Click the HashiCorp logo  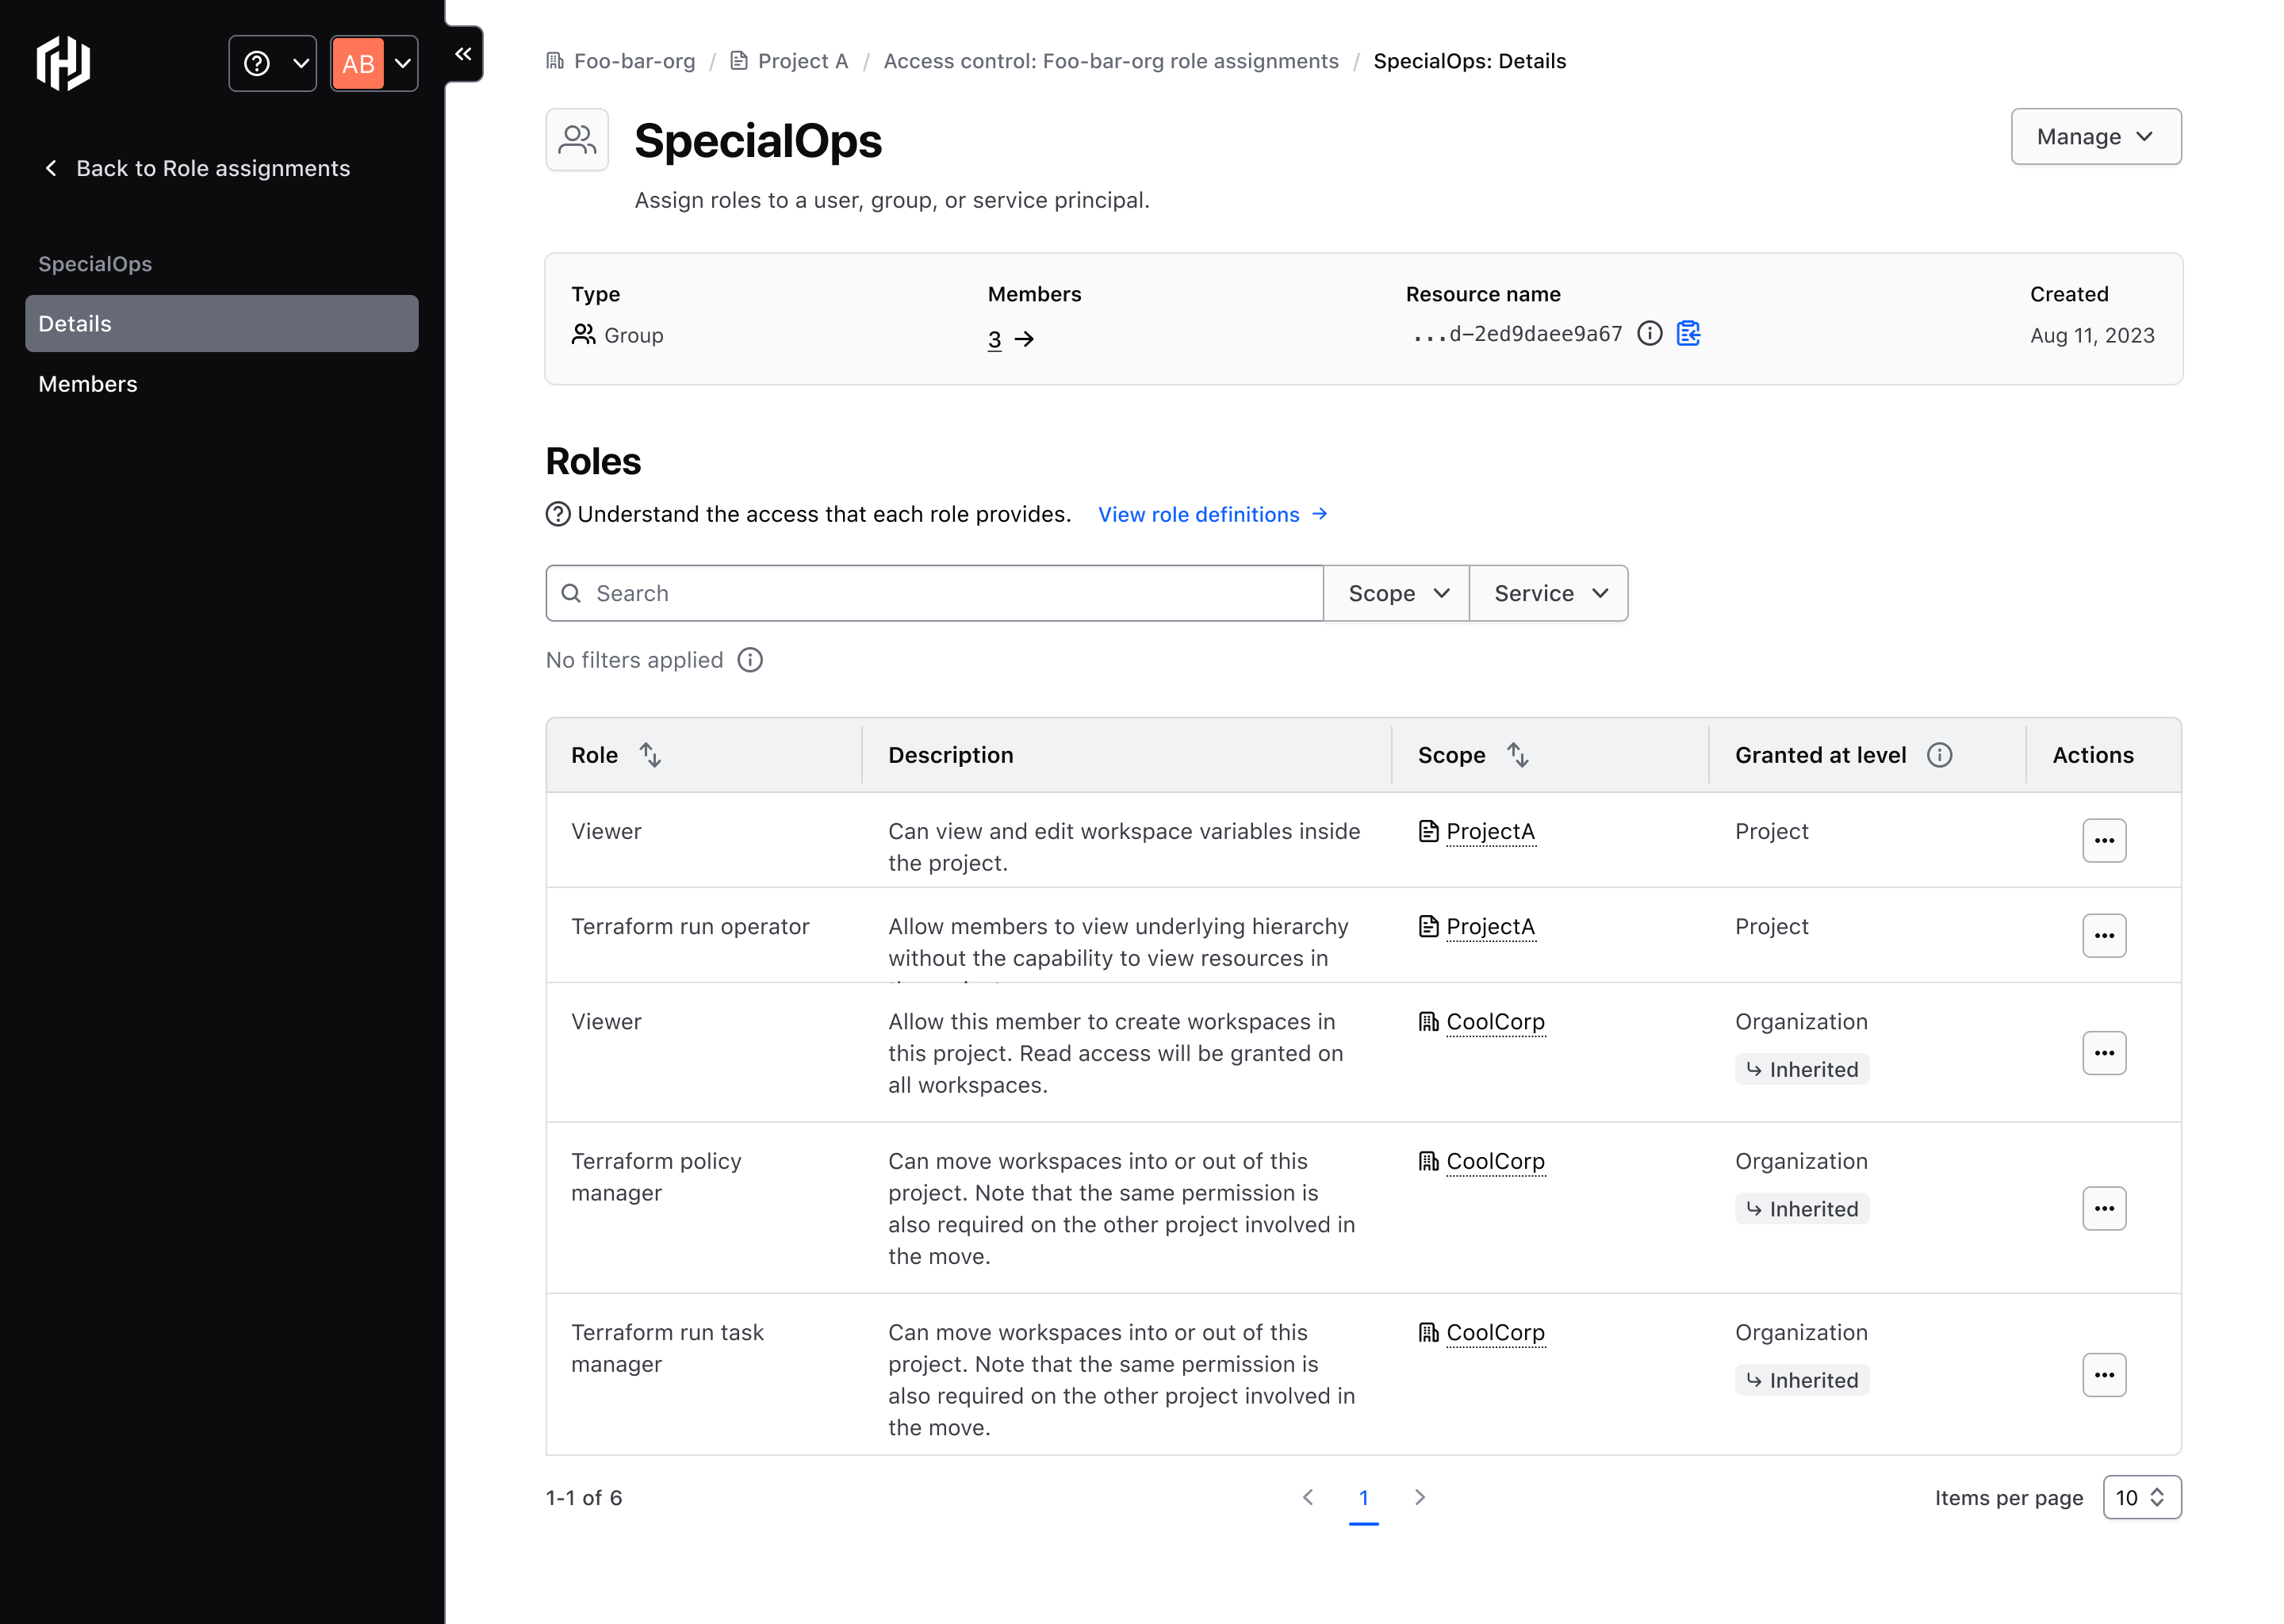(x=63, y=63)
